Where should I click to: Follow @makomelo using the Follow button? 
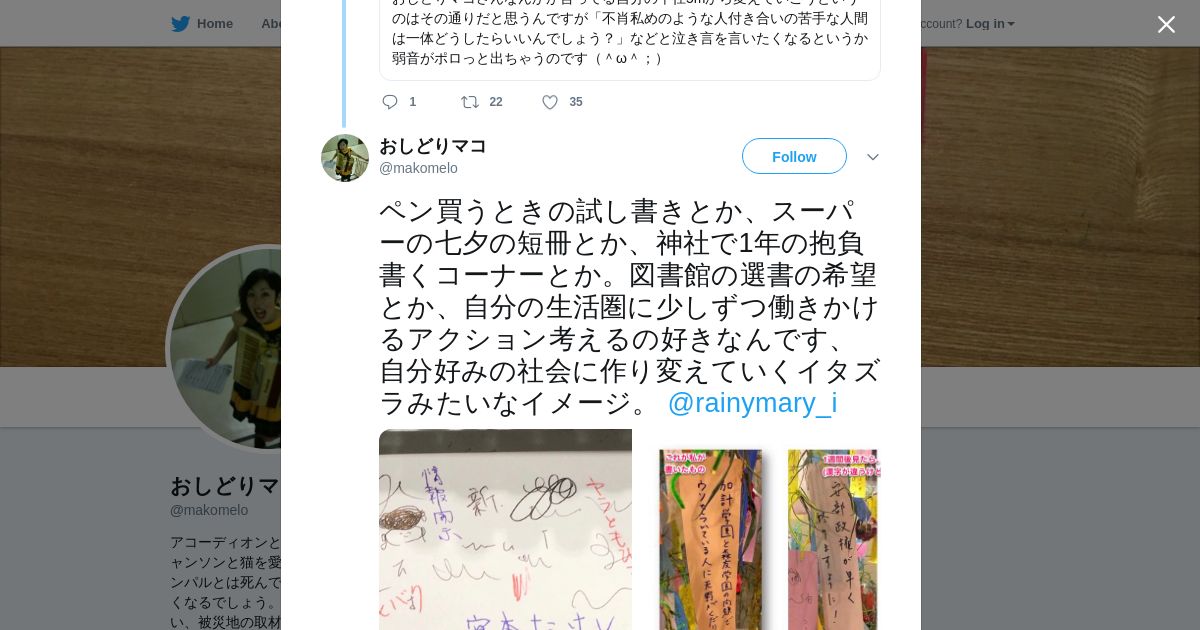coord(794,156)
